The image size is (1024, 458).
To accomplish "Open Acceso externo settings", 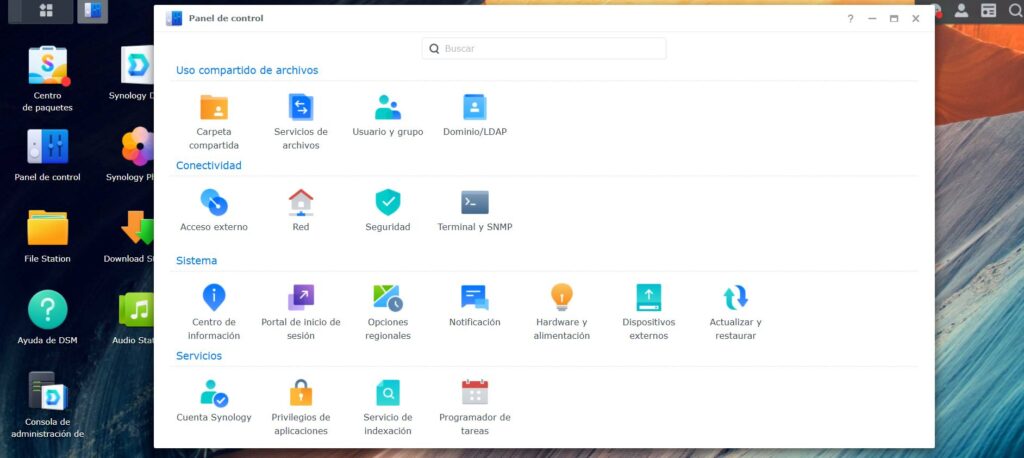I will point(214,210).
